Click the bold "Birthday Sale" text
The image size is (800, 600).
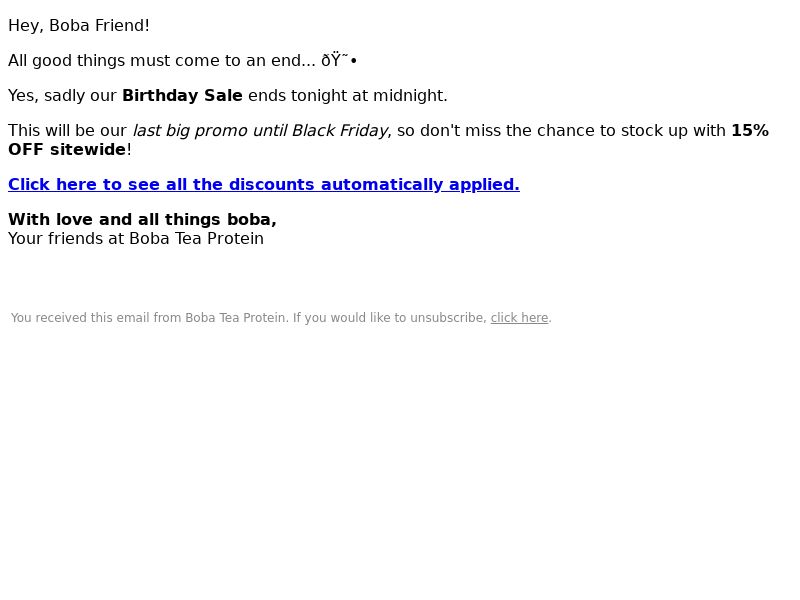pyautogui.click(x=182, y=96)
